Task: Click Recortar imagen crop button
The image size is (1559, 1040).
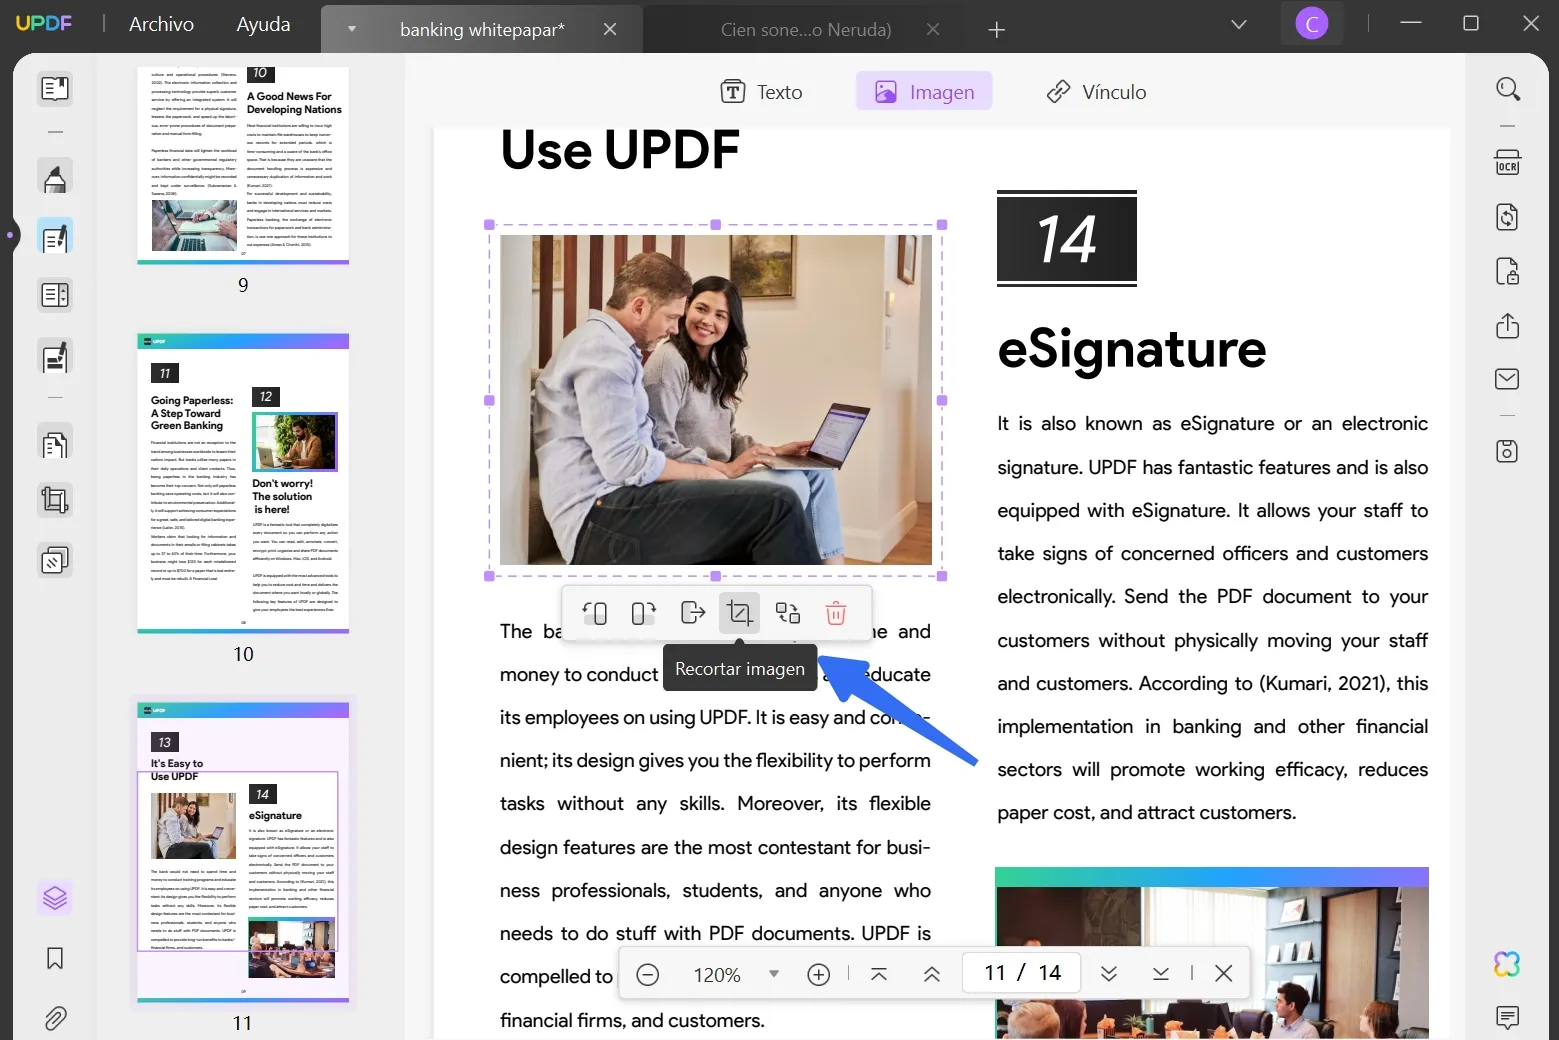Action: coord(740,613)
